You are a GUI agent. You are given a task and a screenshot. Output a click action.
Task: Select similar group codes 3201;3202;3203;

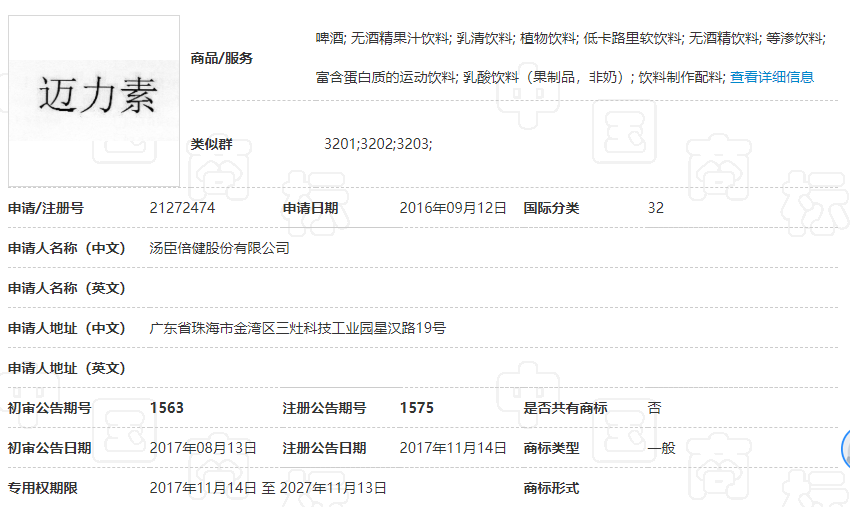(378, 144)
